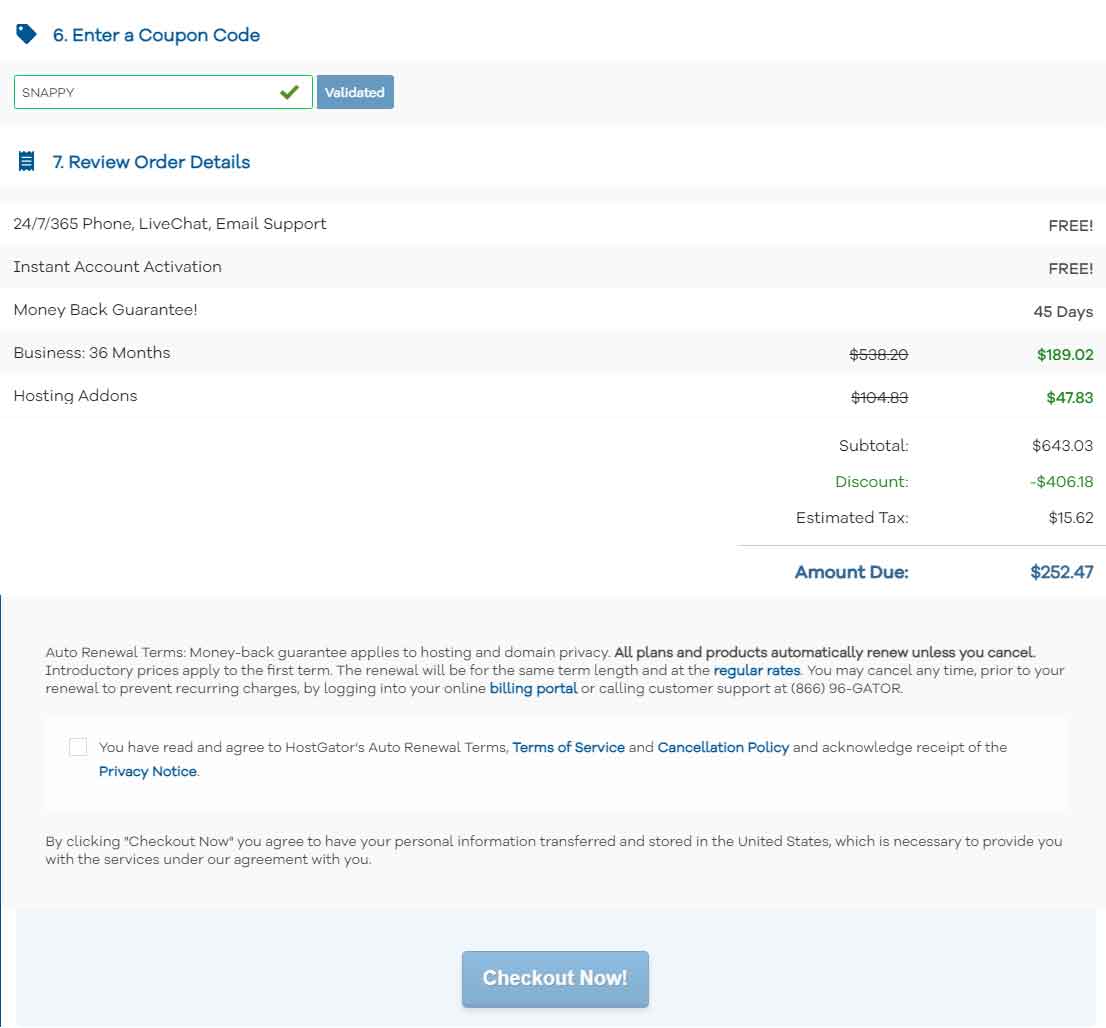Click the Hosting Addons line item

[x=75, y=396]
